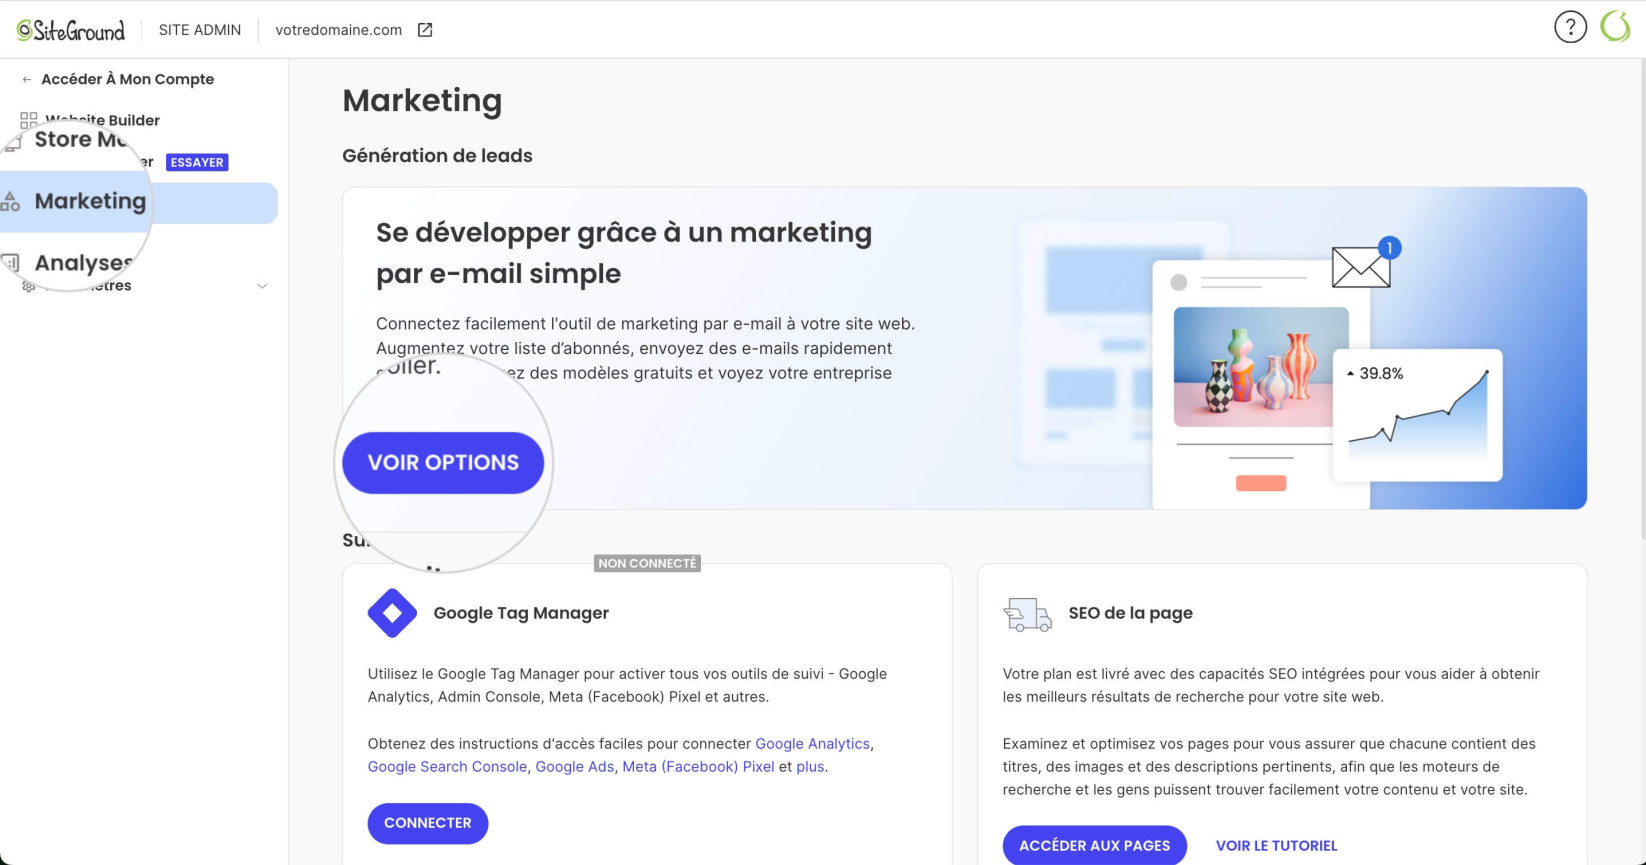
Task: Open Accéder À Mon Compte link
Action: point(127,79)
